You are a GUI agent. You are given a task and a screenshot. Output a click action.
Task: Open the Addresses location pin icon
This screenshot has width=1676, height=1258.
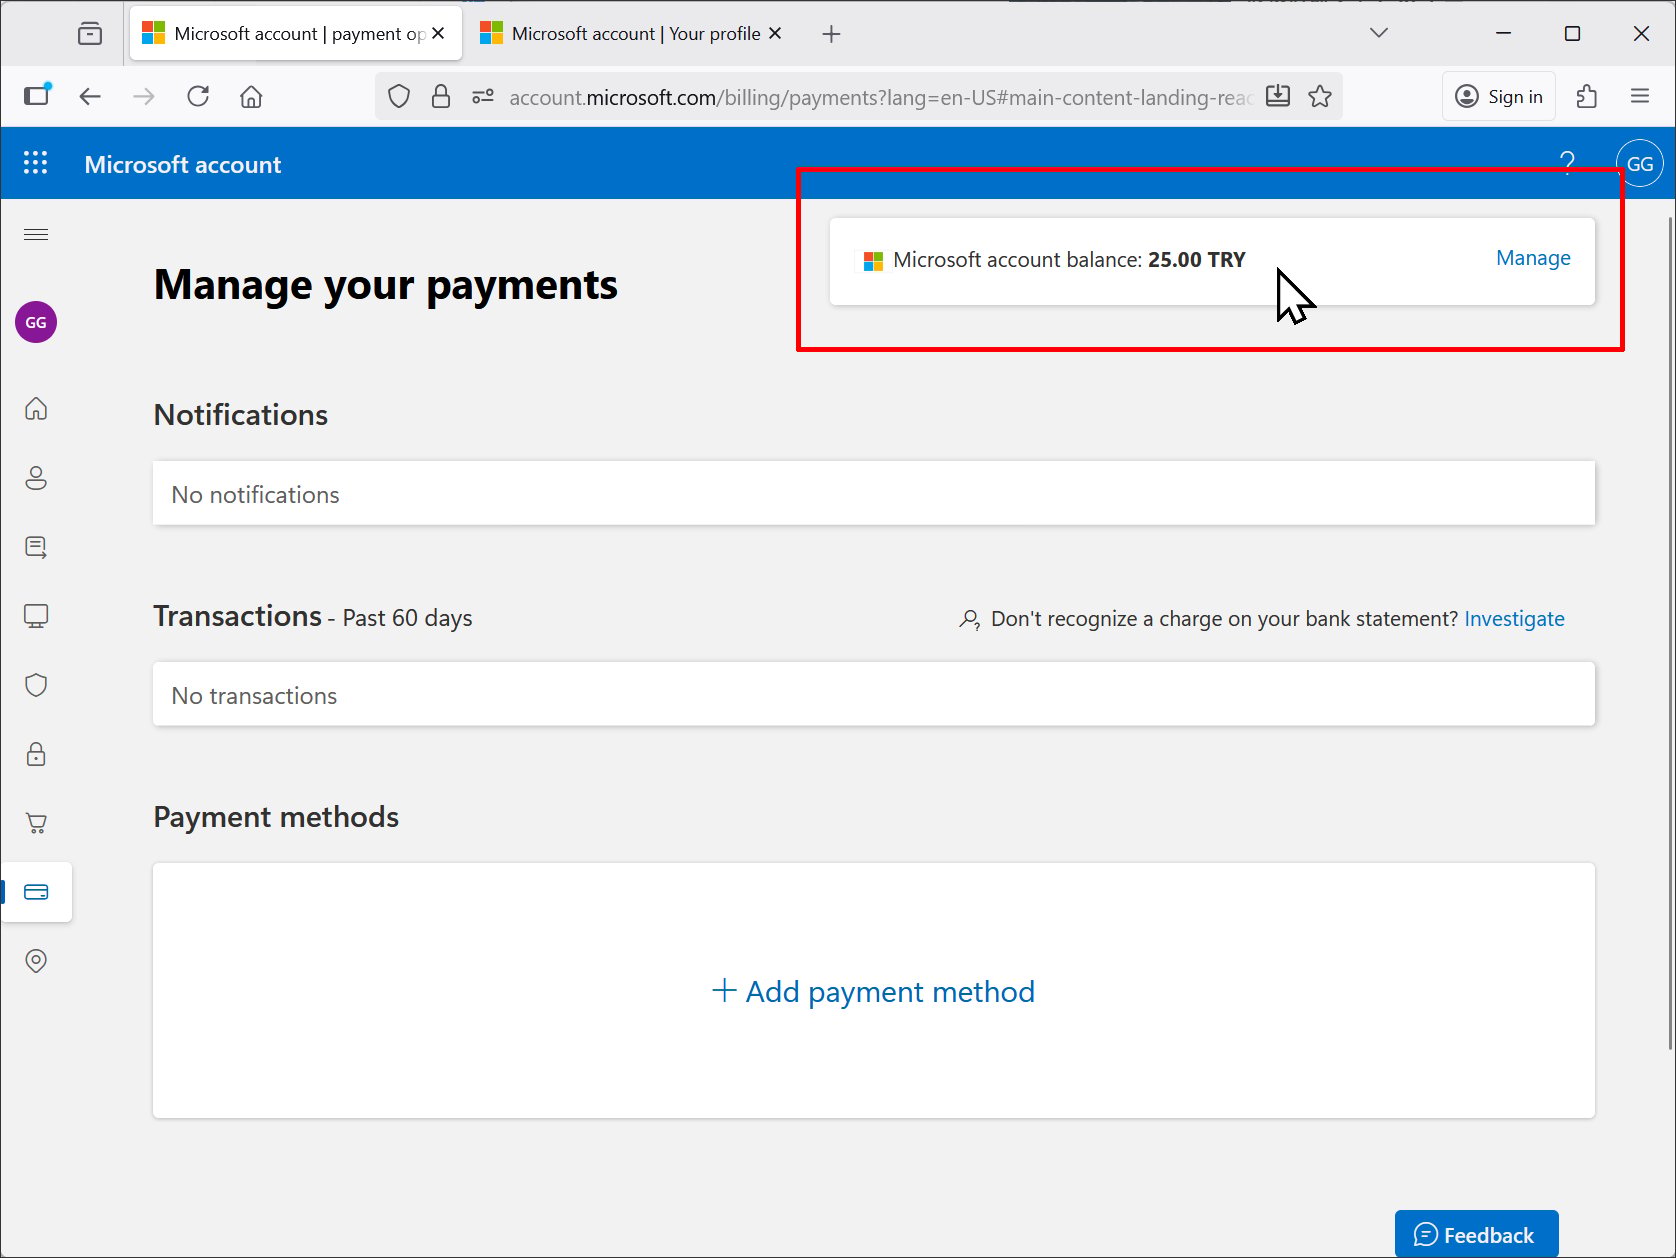tap(36, 961)
